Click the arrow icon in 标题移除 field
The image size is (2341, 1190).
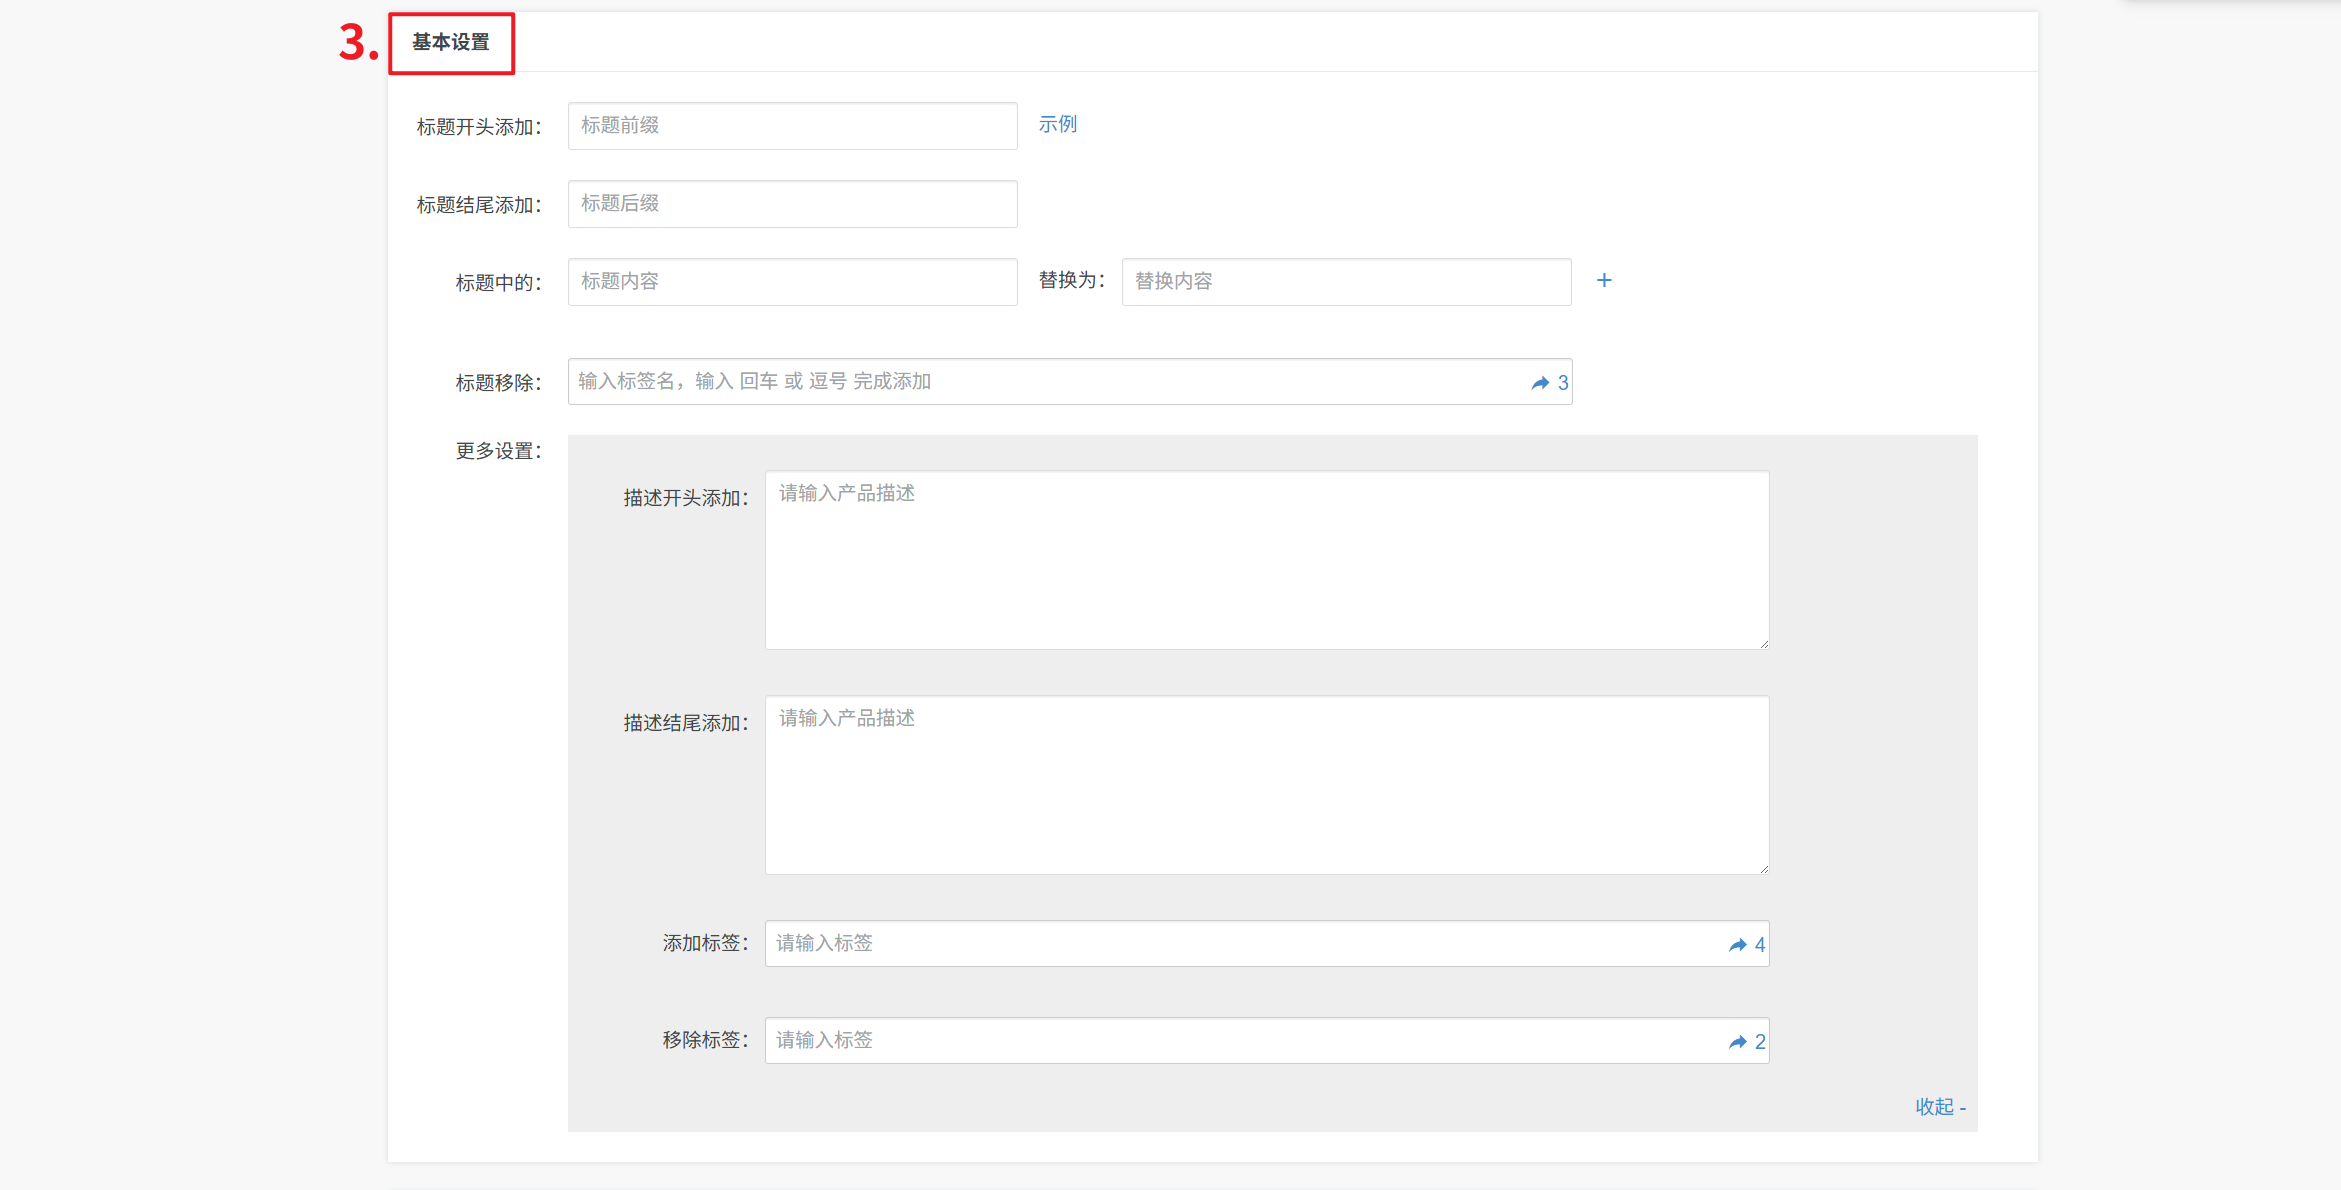pos(1540,383)
